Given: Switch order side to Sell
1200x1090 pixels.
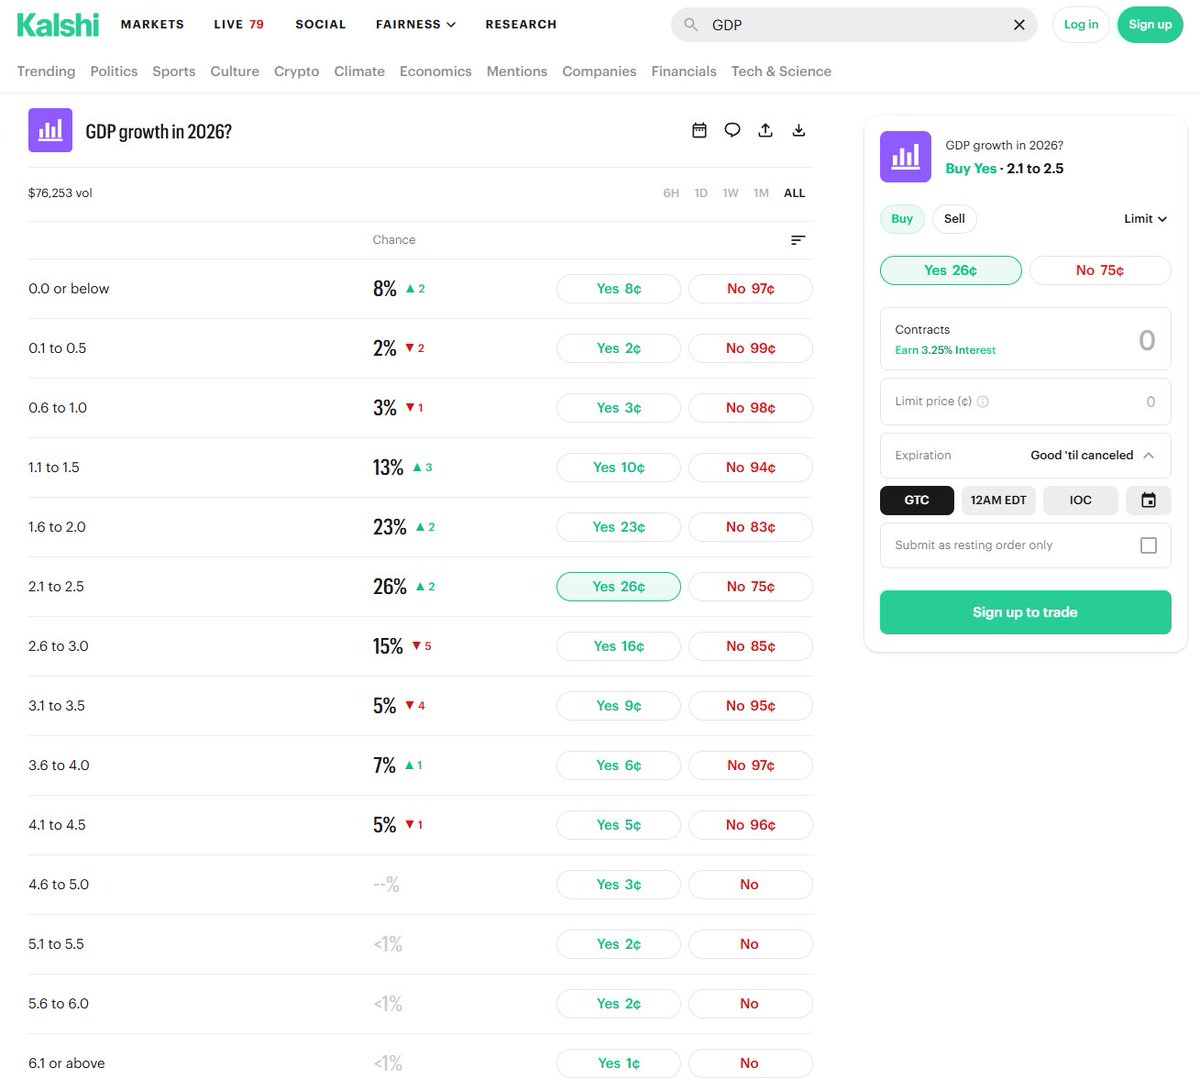Looking at the screenshot, I should click(x=954, y=219).
